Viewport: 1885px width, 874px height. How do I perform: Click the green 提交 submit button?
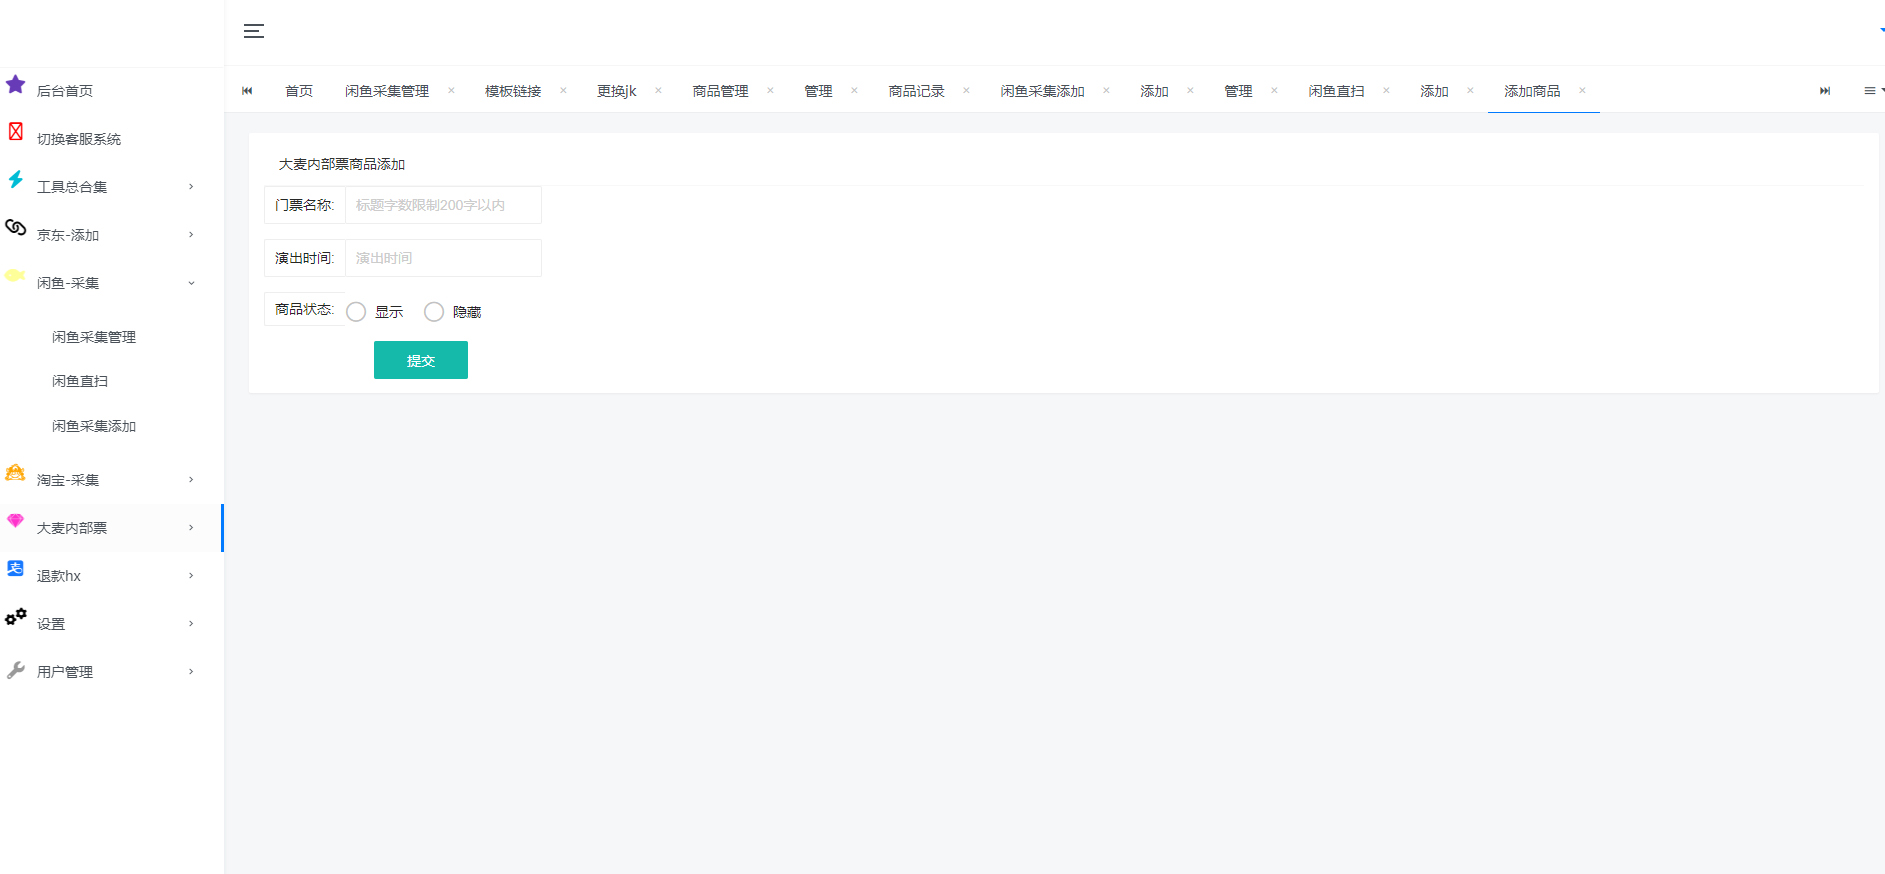click(421, 360)
